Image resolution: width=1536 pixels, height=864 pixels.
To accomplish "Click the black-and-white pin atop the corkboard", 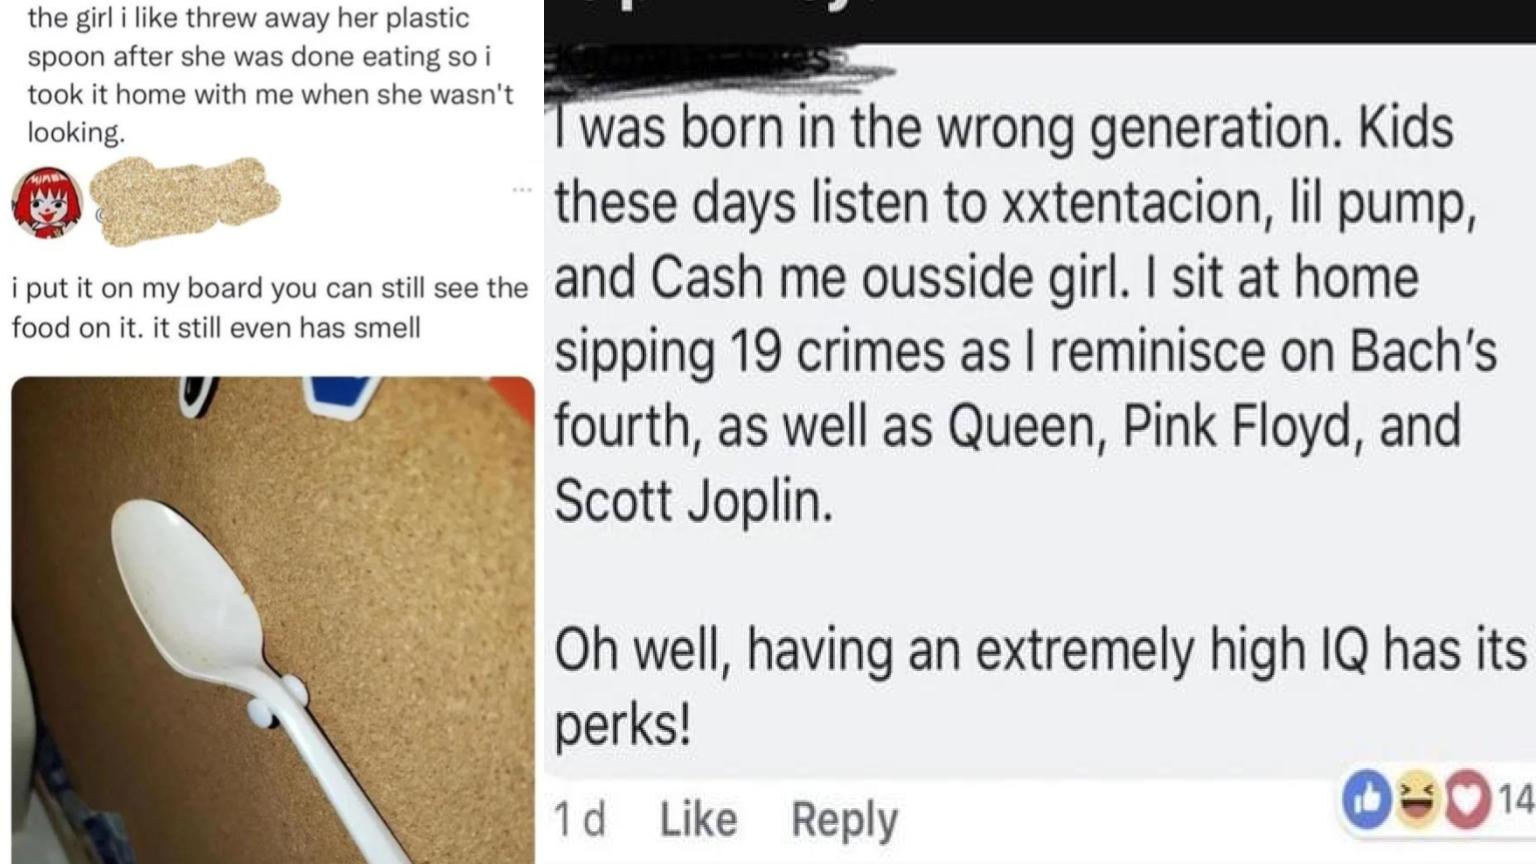I will 199,394.
